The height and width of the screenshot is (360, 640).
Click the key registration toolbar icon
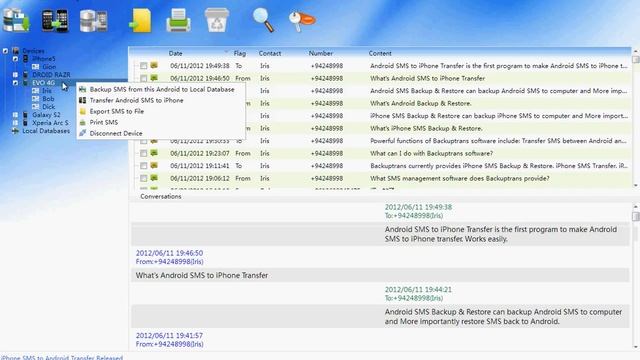(302, 21)
